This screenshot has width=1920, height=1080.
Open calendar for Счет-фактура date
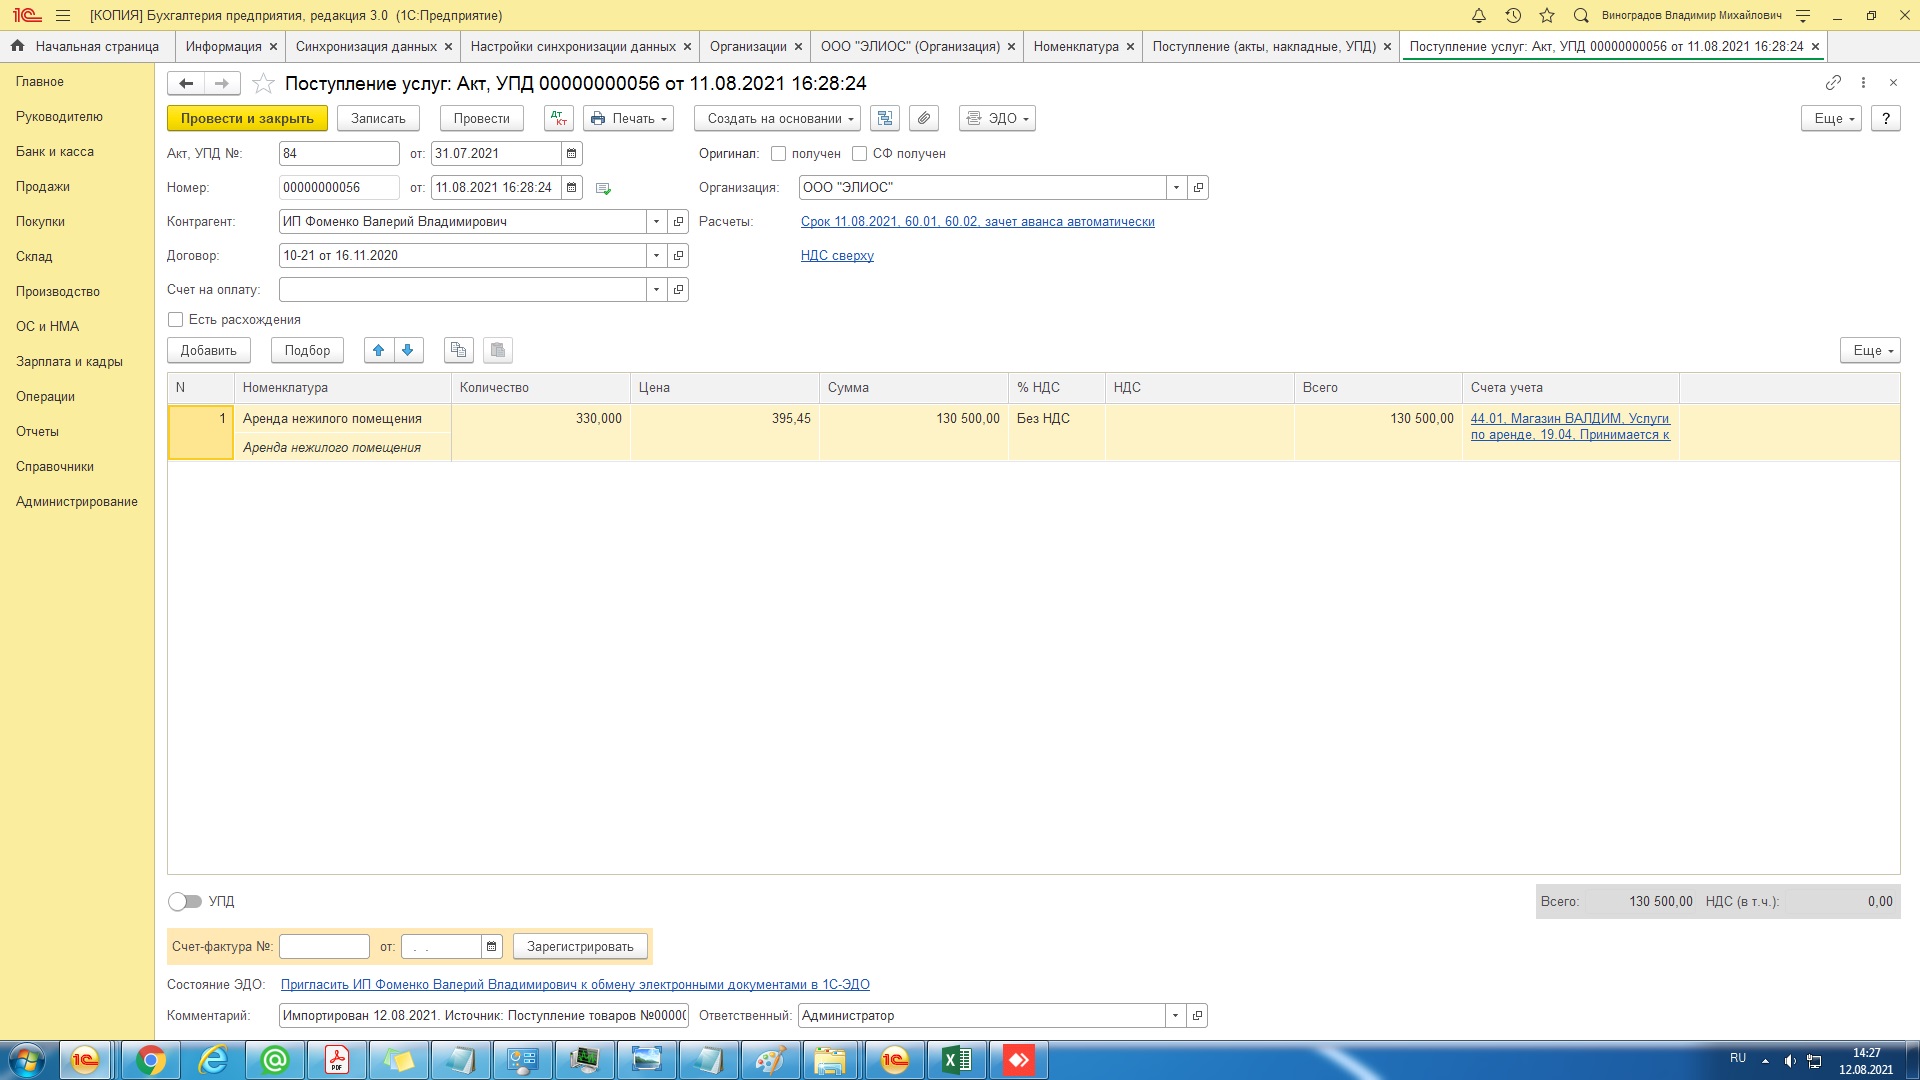pyautogui.click(x=491, y=947)
